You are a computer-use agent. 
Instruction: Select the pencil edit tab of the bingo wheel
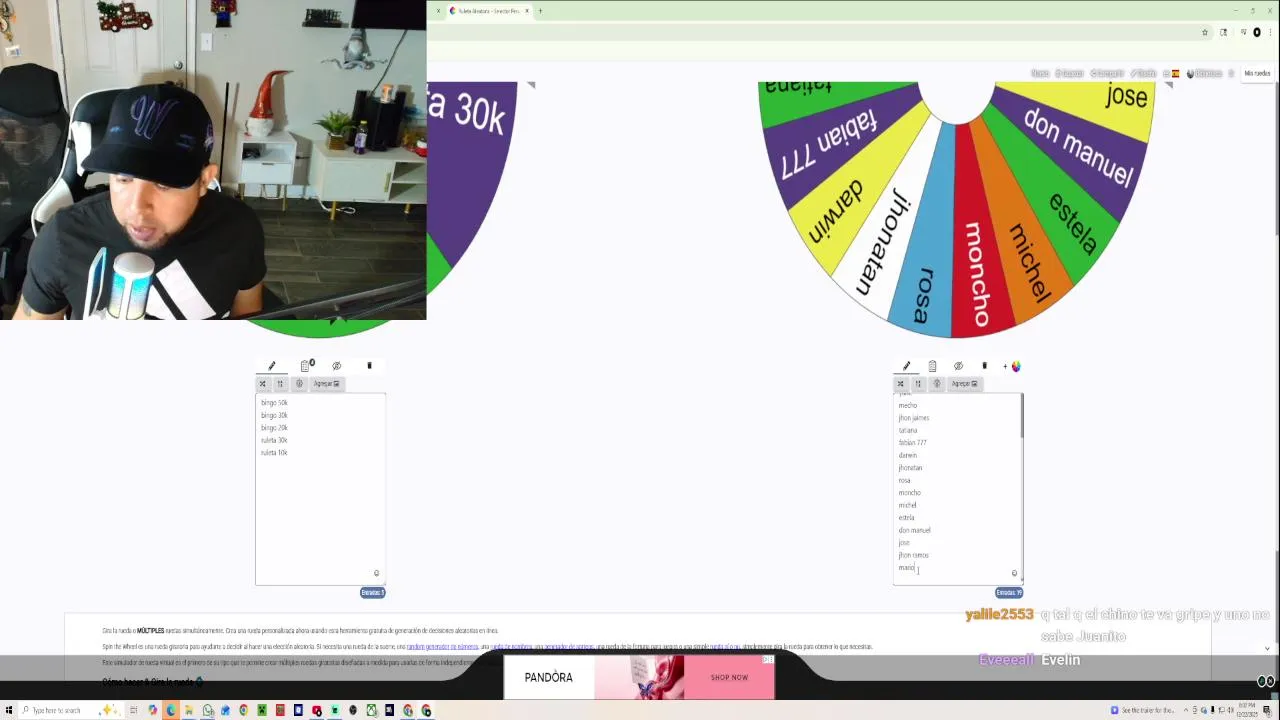(271, 366)
